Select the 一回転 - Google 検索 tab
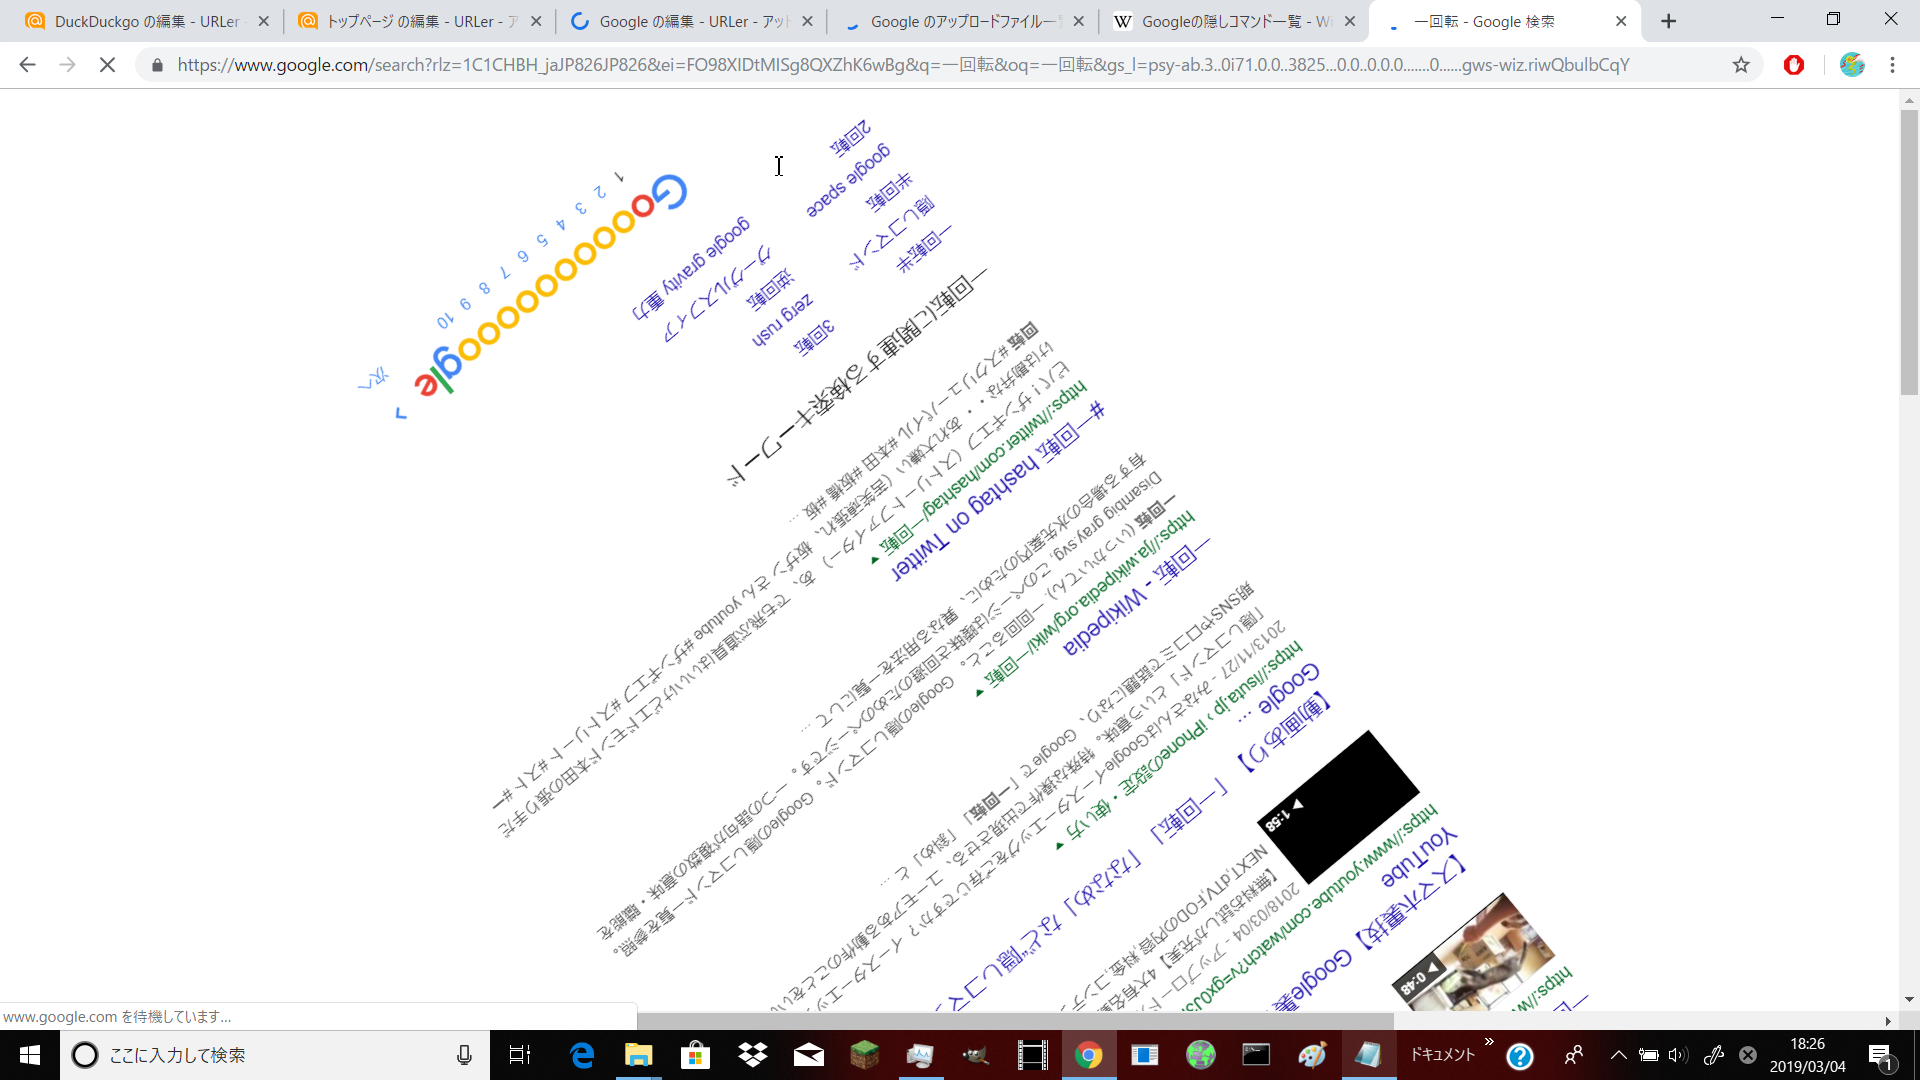 pos(1505,21)
